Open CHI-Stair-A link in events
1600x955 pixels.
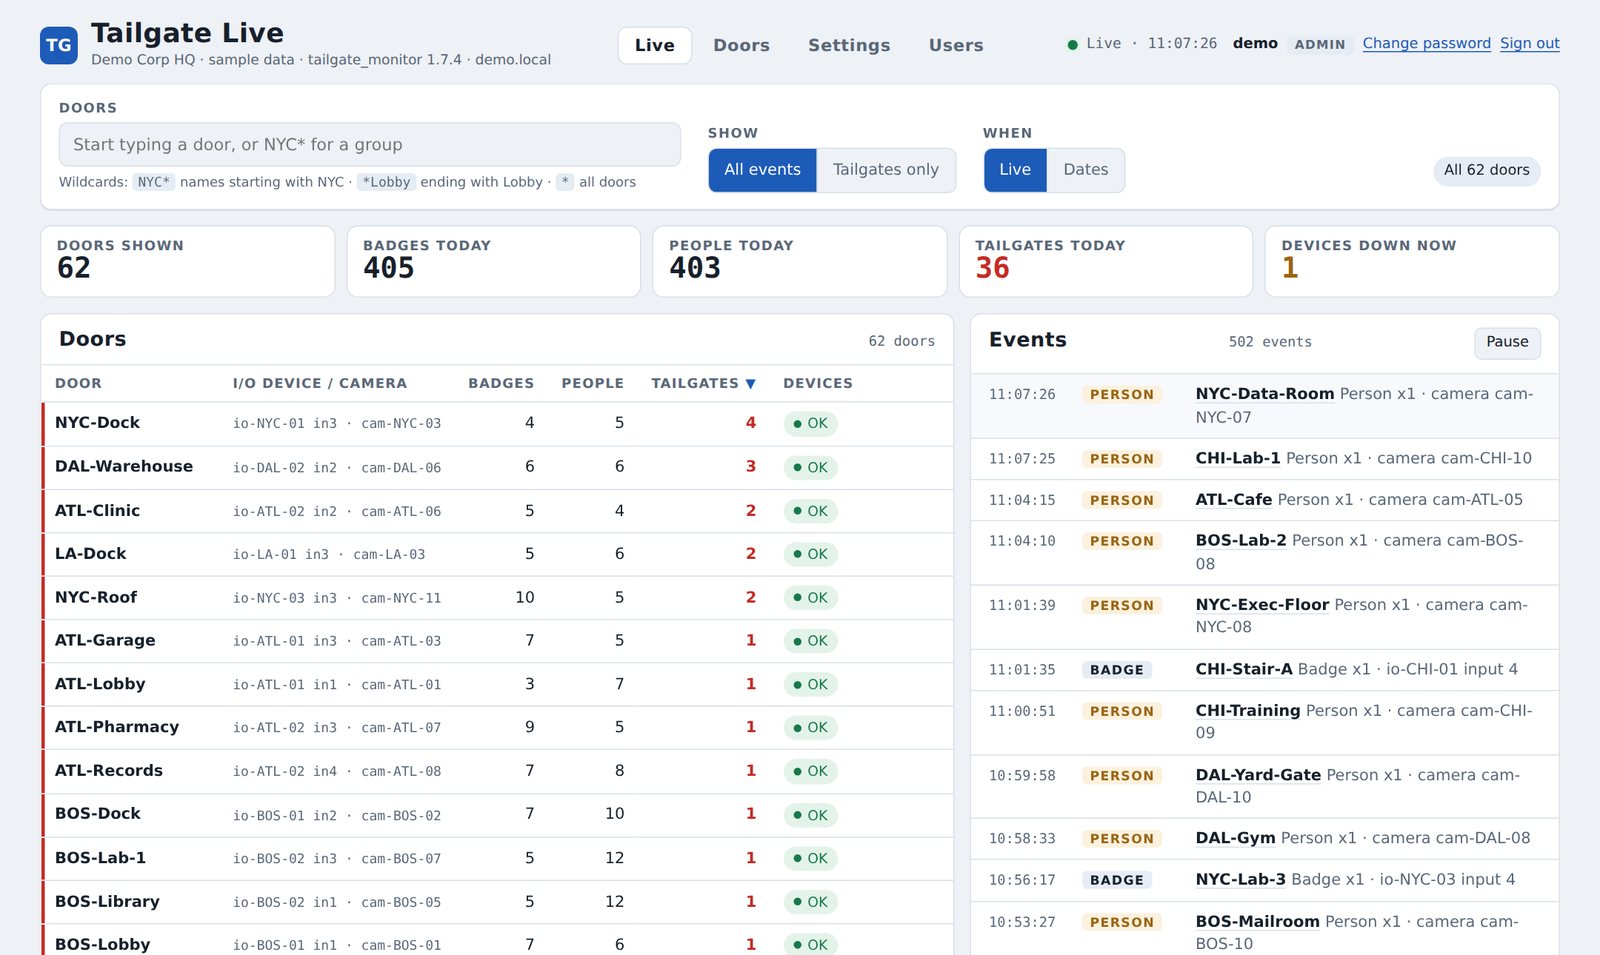(x=1244, y=669)
